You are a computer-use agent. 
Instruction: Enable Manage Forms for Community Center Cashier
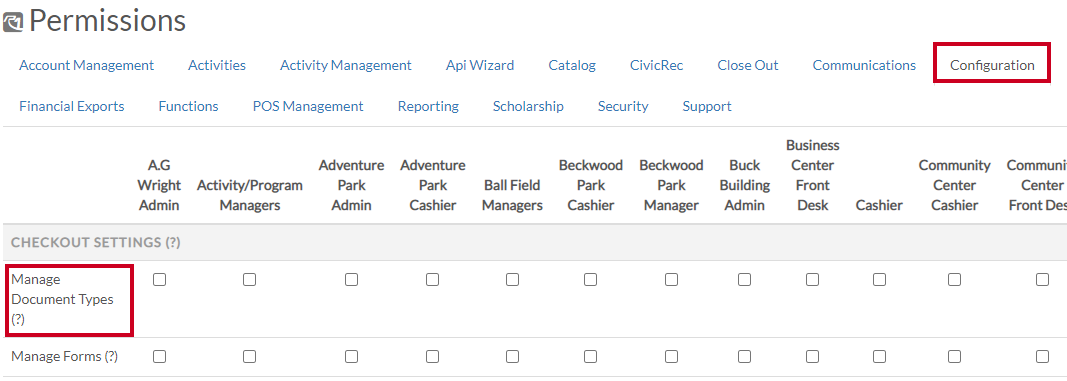coord(955,357)
